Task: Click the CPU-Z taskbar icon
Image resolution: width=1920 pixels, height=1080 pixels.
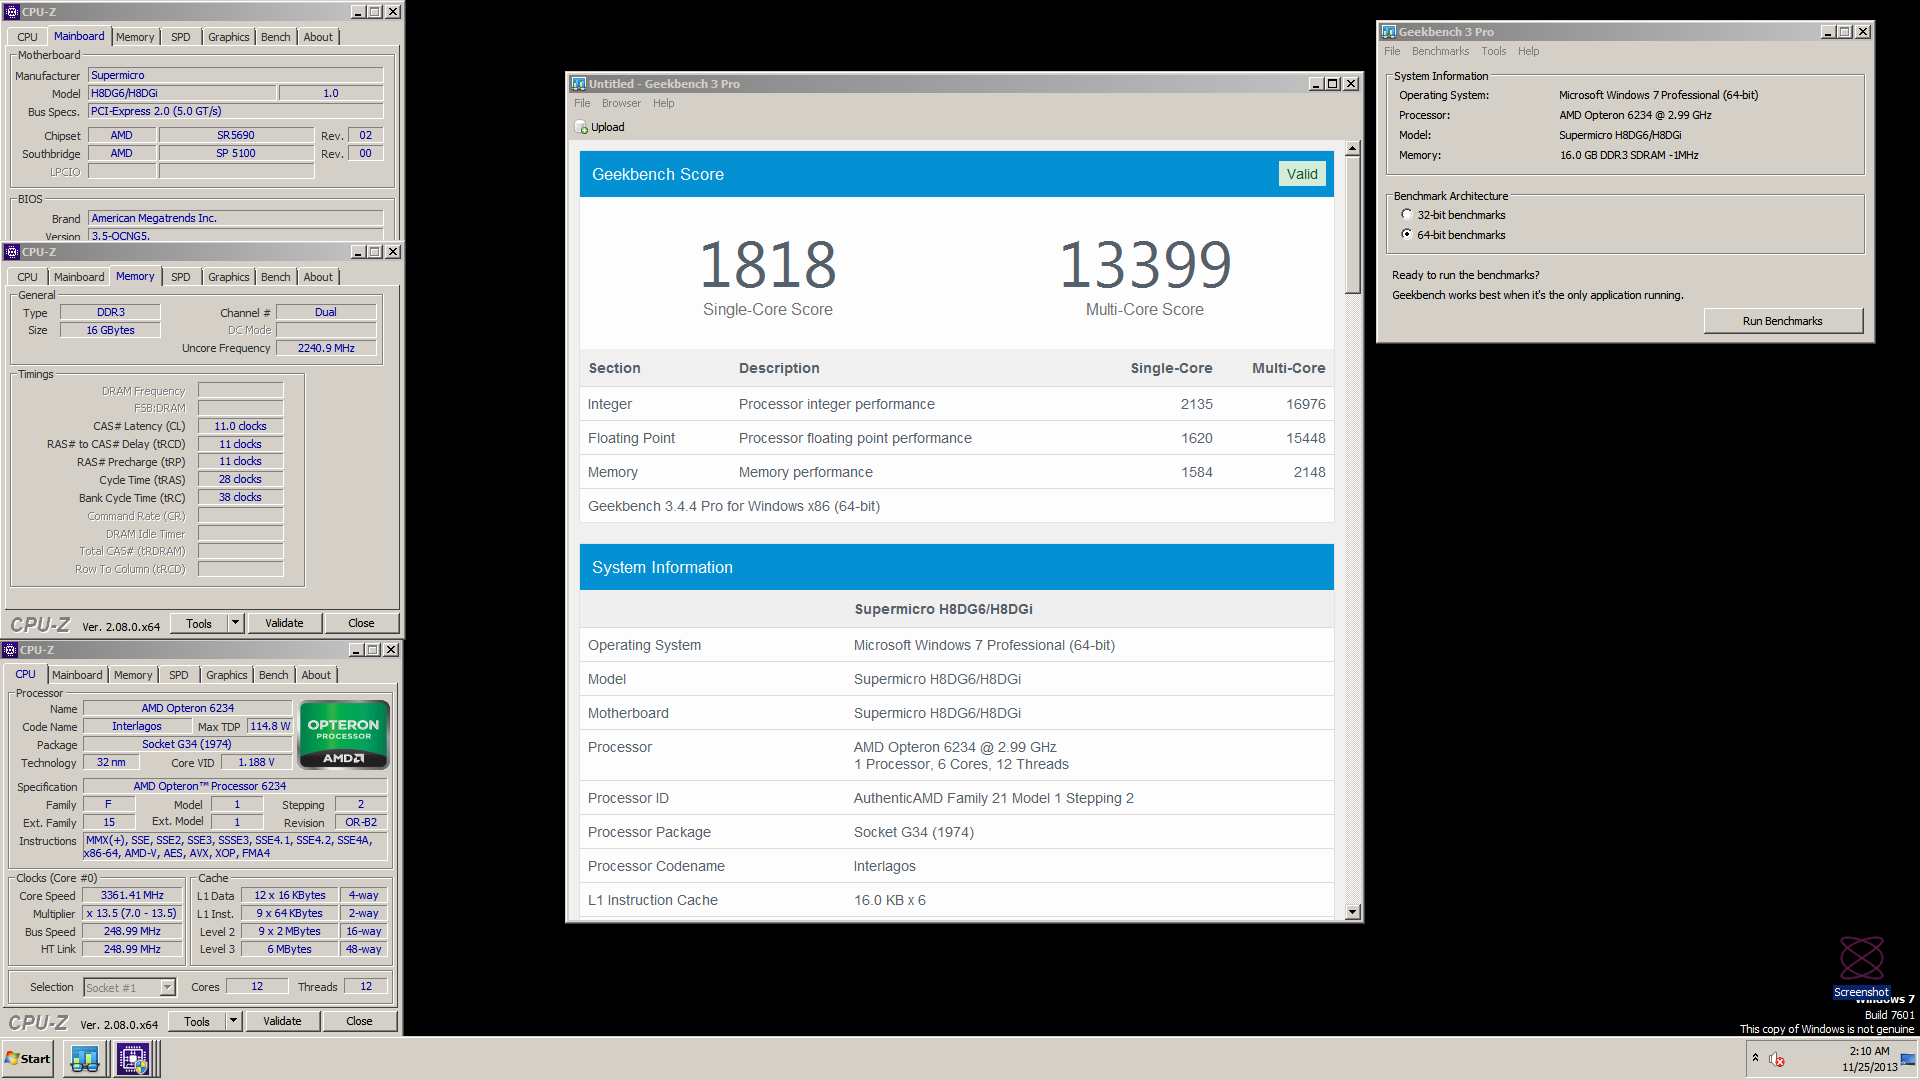Action: click(133, 1058)
